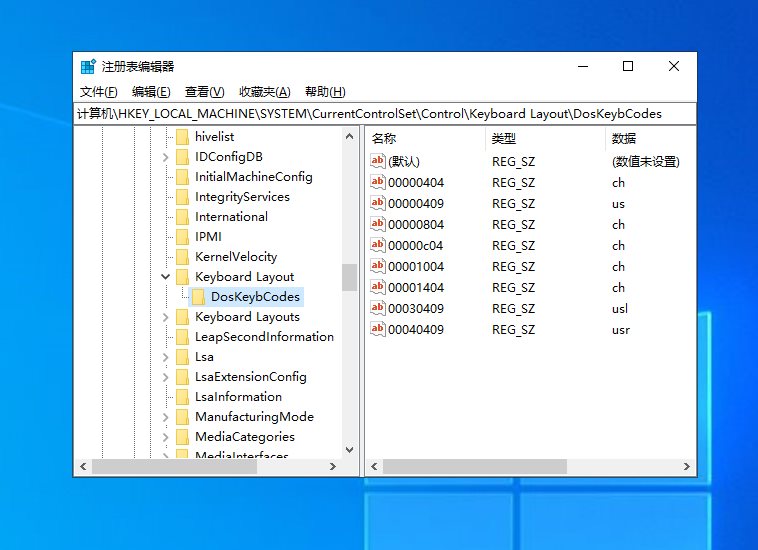
Task: Select the International folder icon
Action: pos(182,217)
